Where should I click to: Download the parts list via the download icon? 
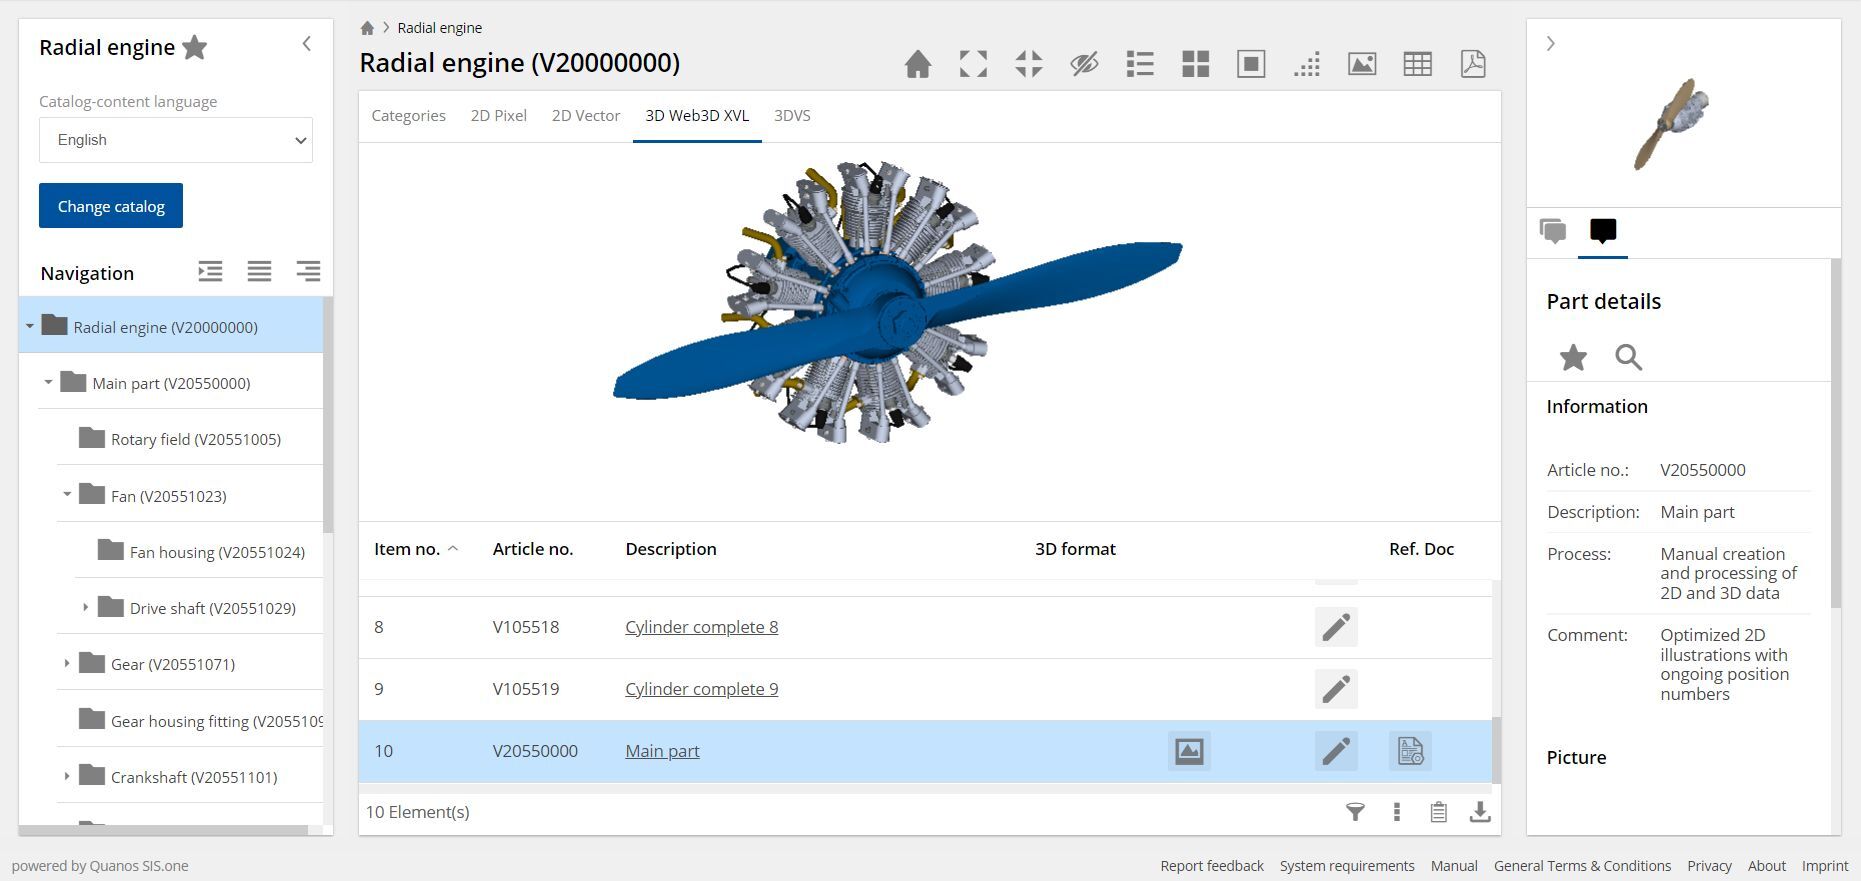click(x=1480, y=812)
